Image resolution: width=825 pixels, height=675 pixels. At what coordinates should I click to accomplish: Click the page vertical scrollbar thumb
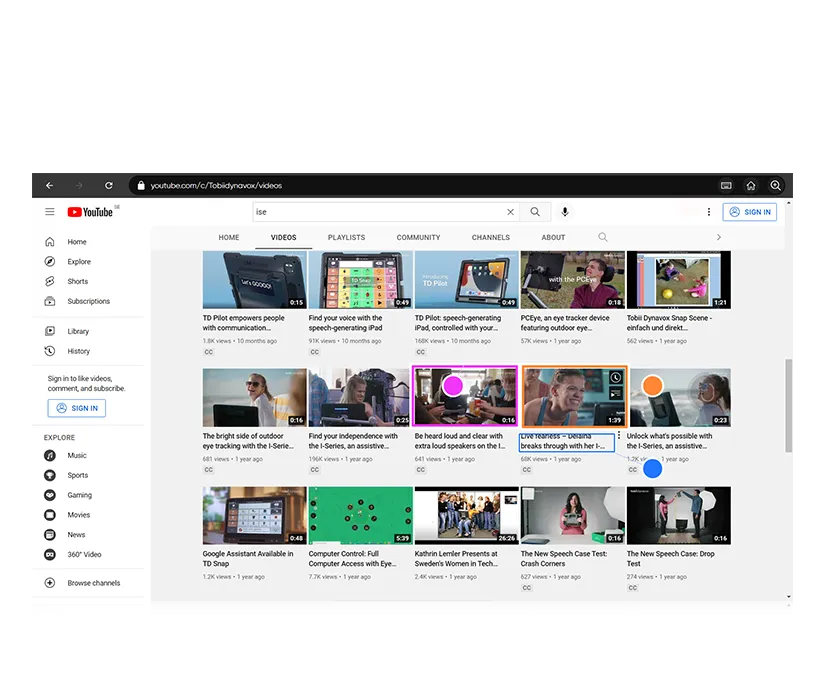[788, 405]
